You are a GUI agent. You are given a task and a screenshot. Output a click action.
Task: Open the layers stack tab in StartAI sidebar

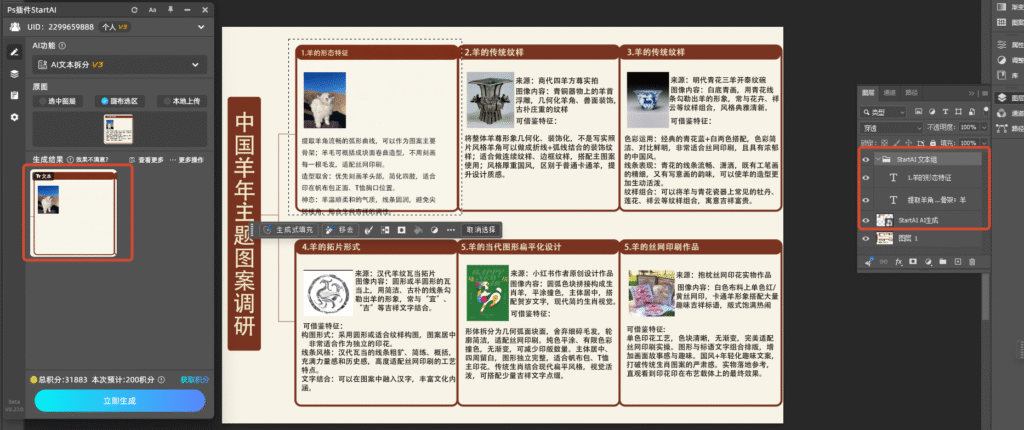click(x=14, y=74)
